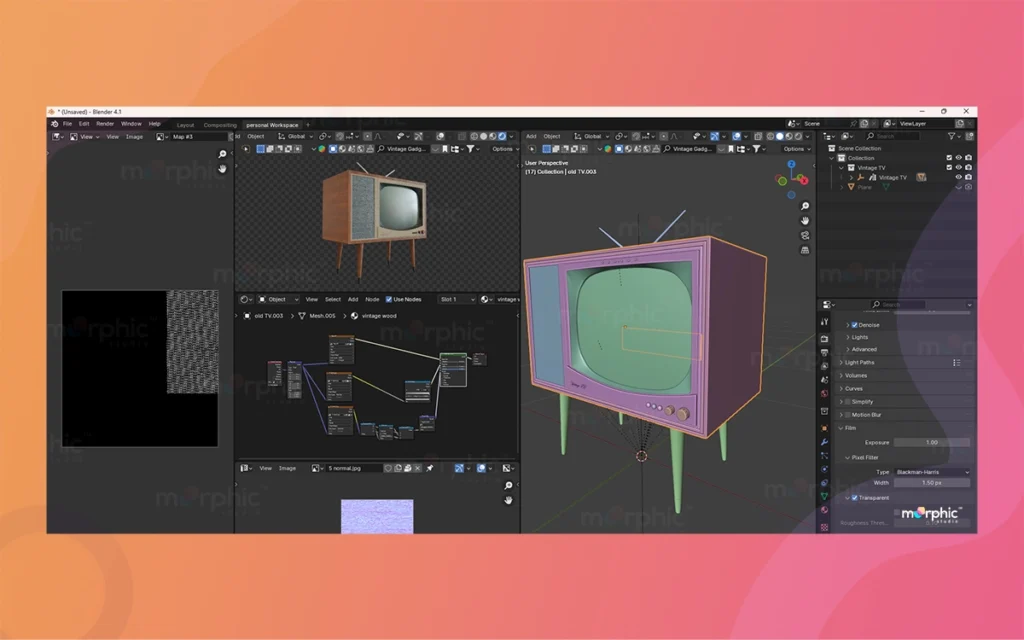This screenshot has width=1024, height=640.
Task: Click the Add menu in 3D viewport header
Action: click(x=531, y=136)
